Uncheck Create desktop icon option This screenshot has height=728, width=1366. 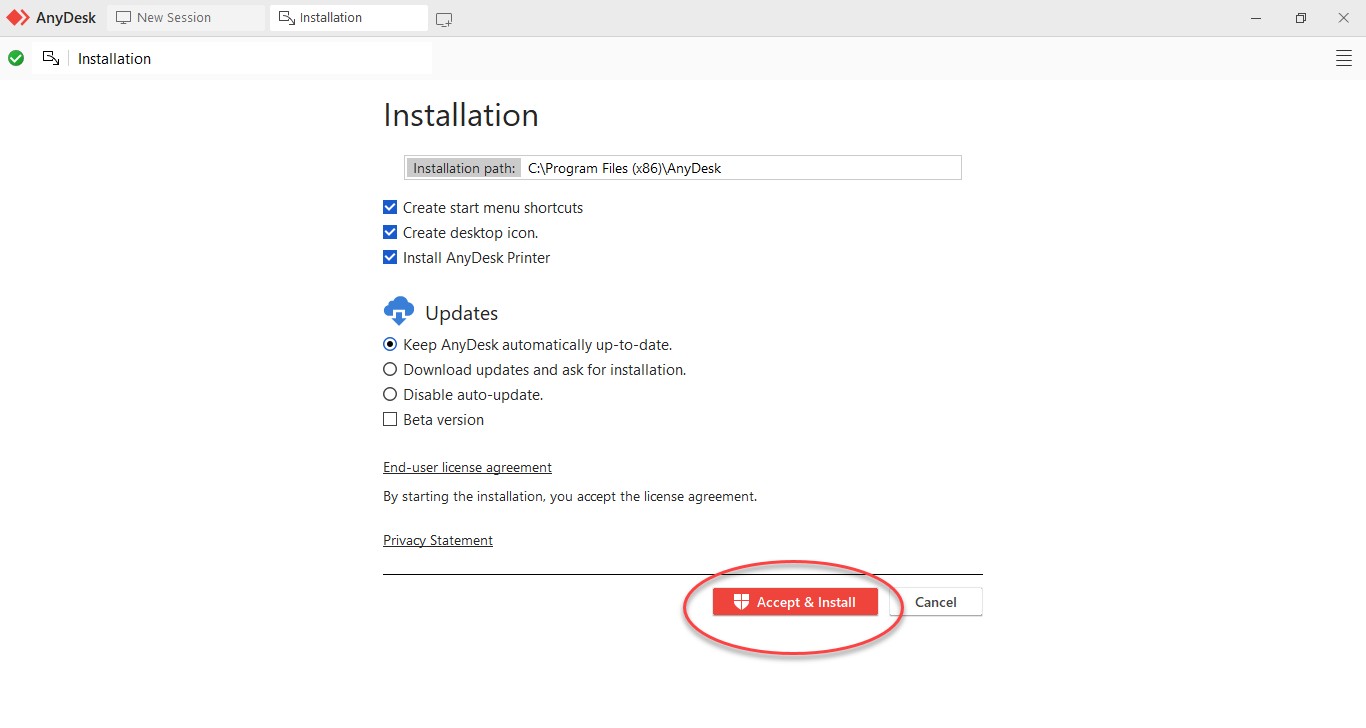point(390,233)
